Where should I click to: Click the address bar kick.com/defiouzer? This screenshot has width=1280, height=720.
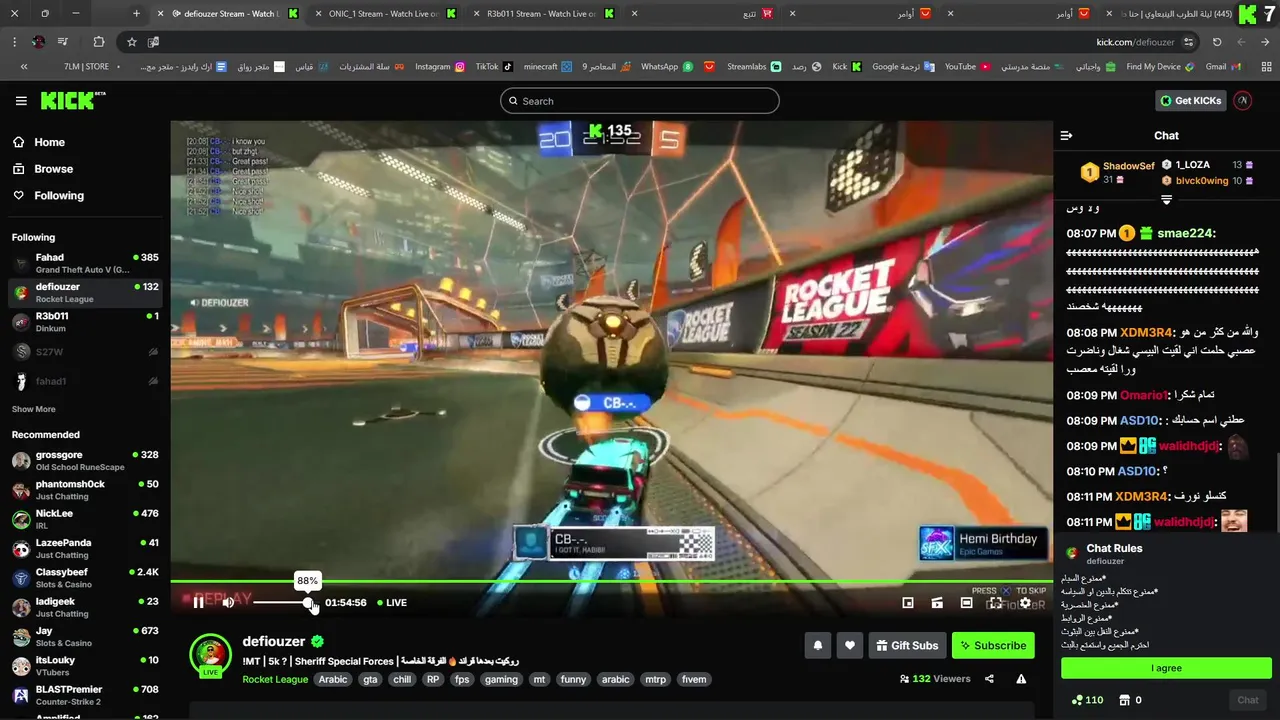point(1135,42)
